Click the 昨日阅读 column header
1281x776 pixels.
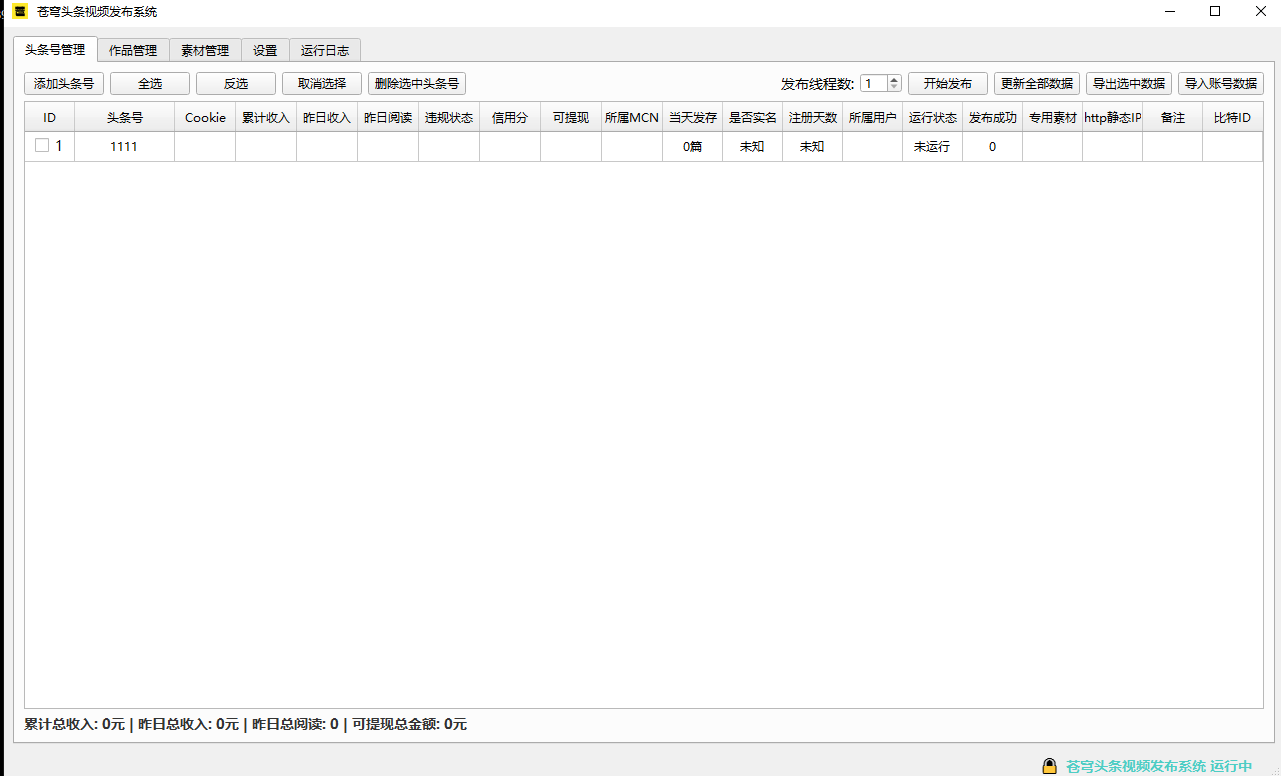coord(388,117)
